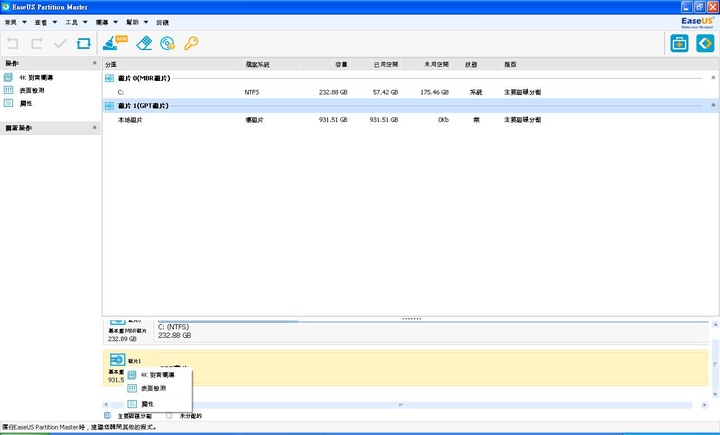
Task: Click the Undo toolbar icon
Action: pyautogui.click(x=13, y=44)
